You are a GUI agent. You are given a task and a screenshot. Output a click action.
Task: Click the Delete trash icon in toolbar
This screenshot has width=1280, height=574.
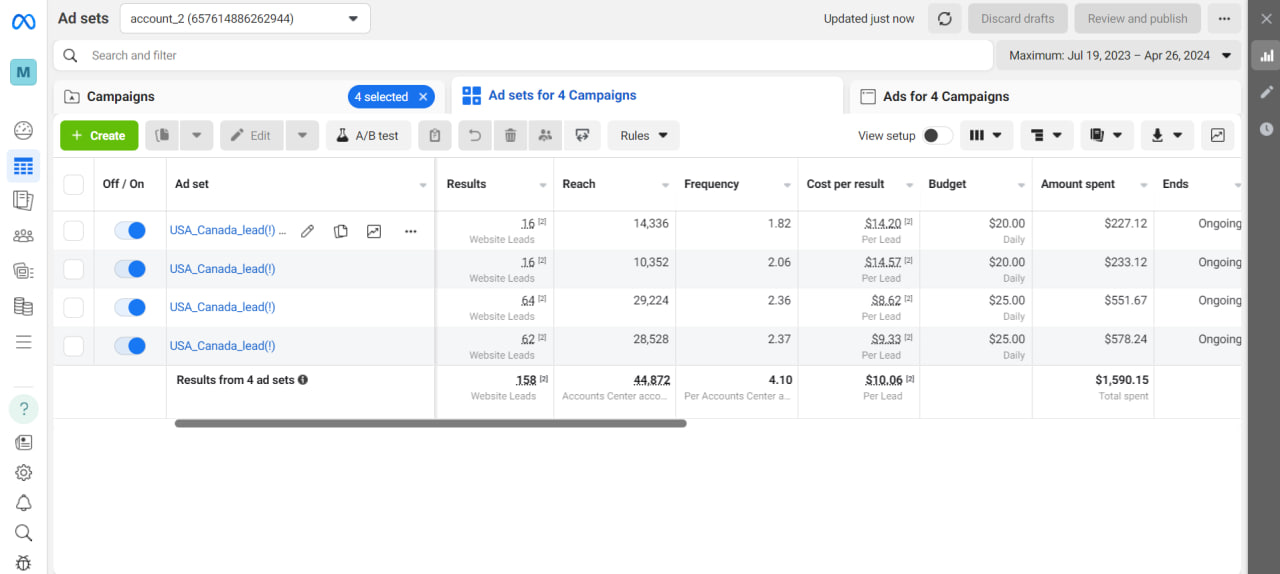[x=510, y=135]
